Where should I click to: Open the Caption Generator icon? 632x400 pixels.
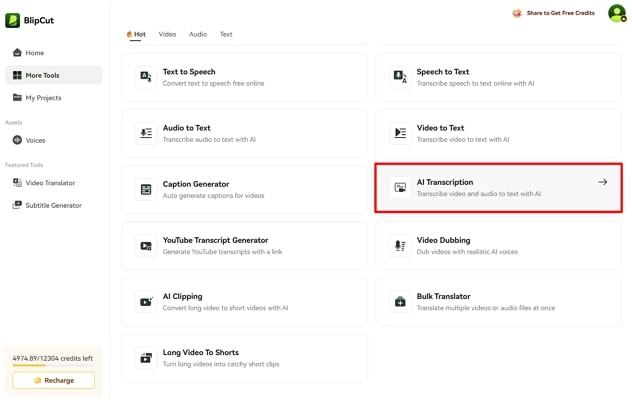pos(146,189)
